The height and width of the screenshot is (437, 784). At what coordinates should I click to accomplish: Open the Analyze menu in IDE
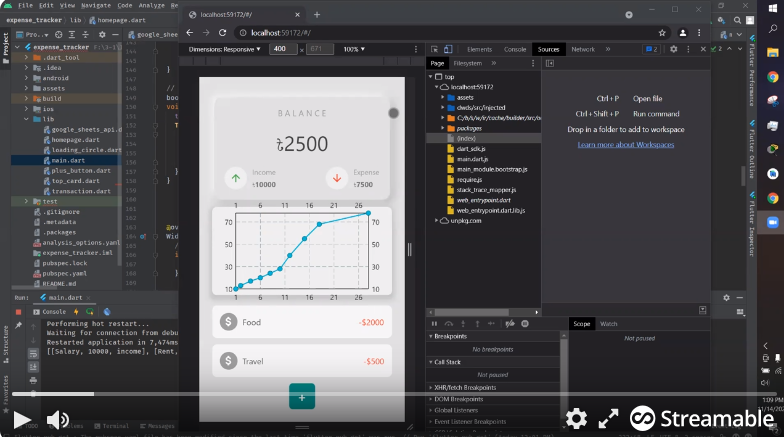[x=151, y=6]
